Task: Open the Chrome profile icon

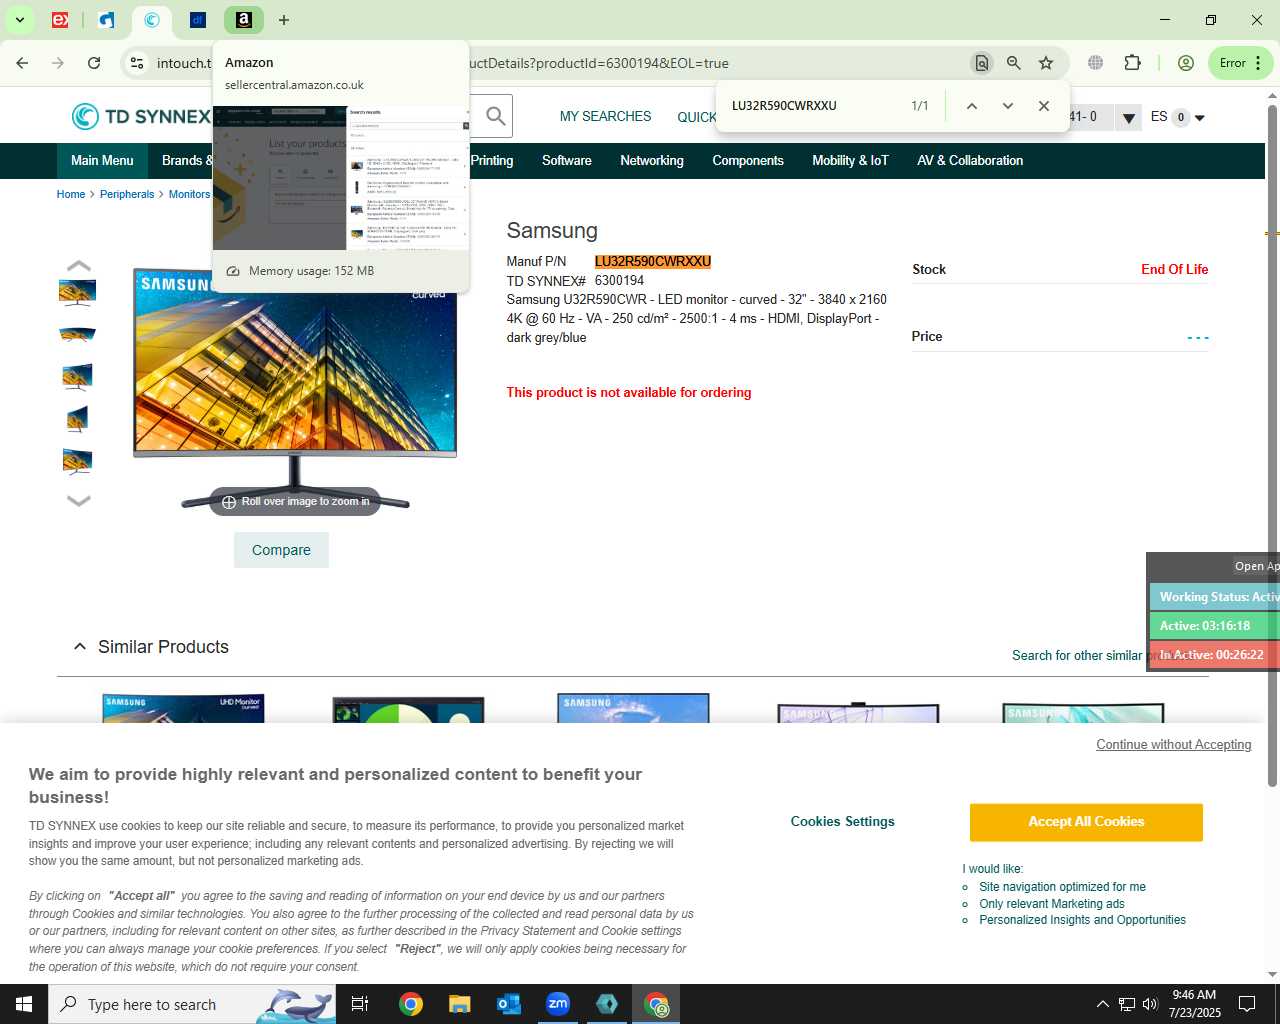Action: (1186, 63)
